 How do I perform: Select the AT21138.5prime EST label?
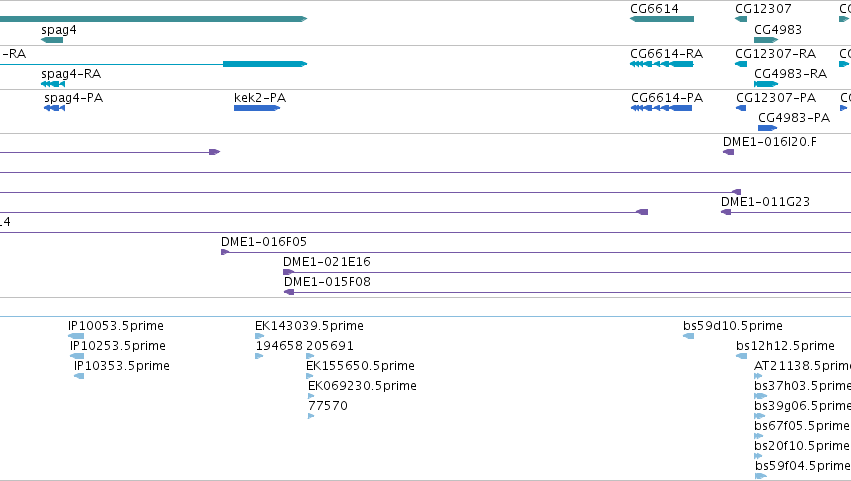click(x=802, y=366)
